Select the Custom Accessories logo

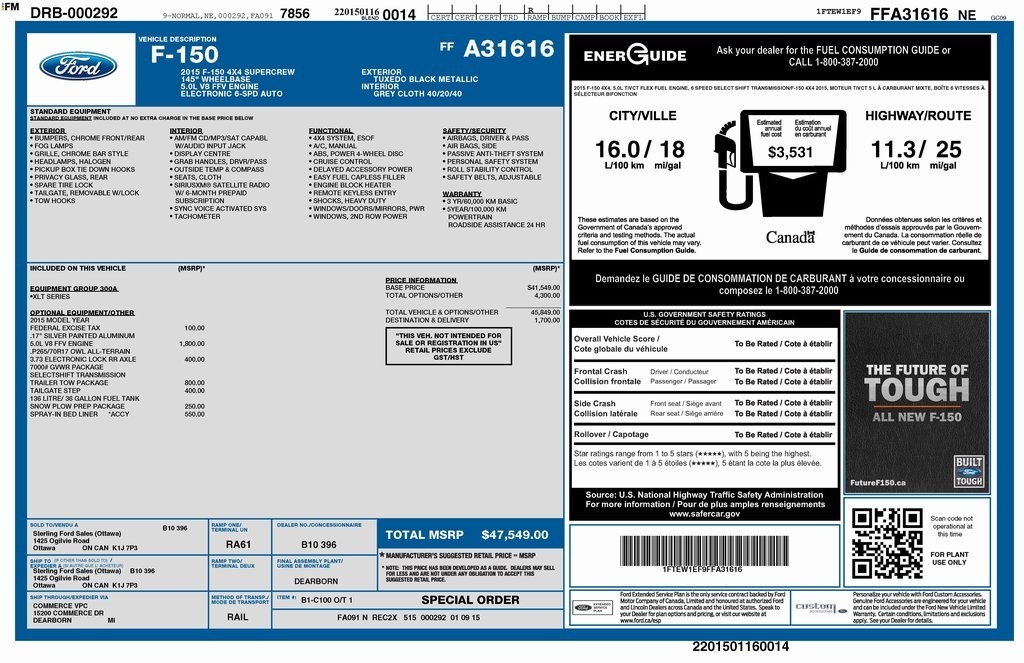click(x=816, y=608)
